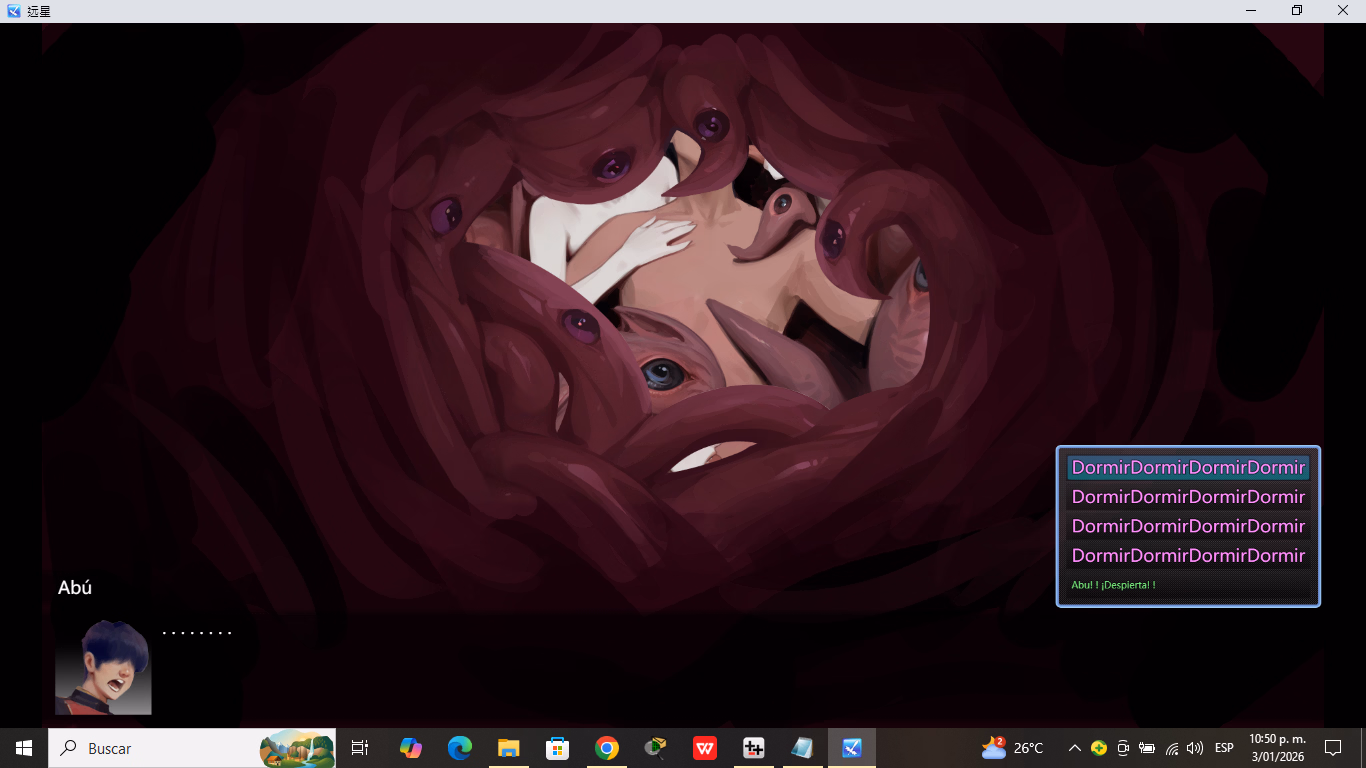The image size is (1366, 768).
Task: Open the notifications action center
Action: (x=1332, y=748)
